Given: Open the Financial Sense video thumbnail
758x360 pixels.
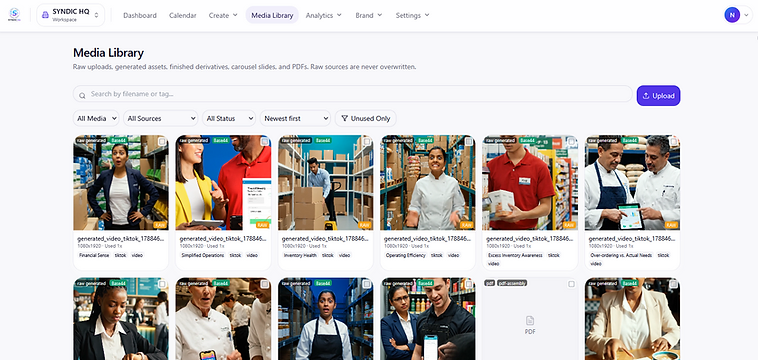Looking at the screenshot, I should pos(121,183).
